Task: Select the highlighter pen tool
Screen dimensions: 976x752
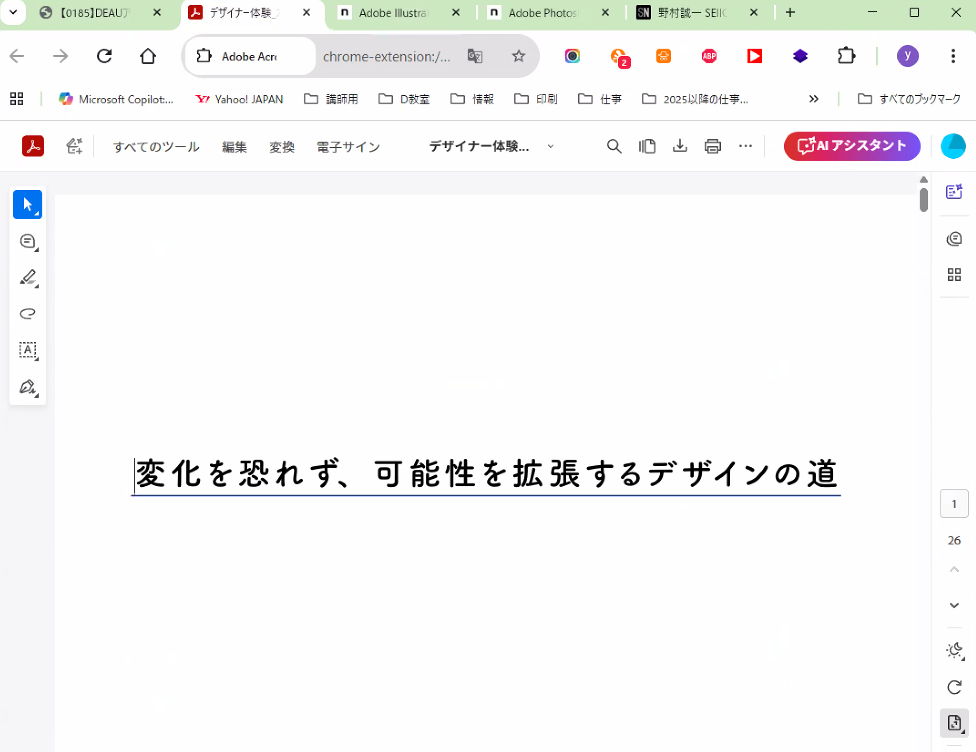Action: (x=27, y=278)
